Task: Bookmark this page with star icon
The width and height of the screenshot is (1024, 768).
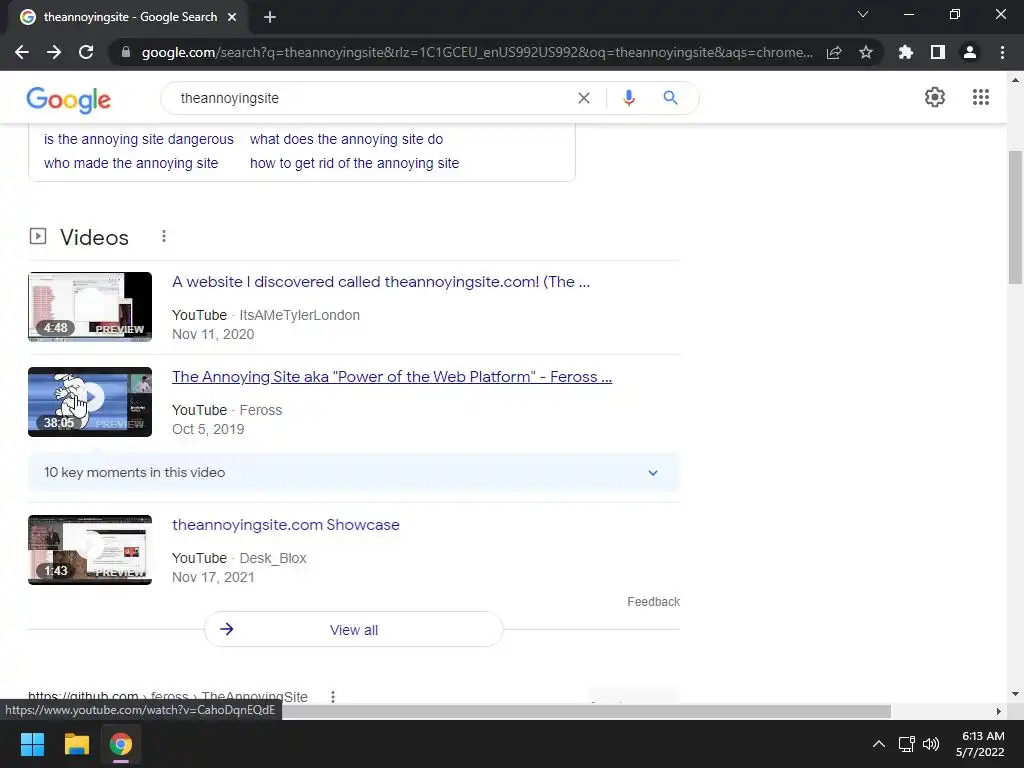Action: (x=866, y=52)
